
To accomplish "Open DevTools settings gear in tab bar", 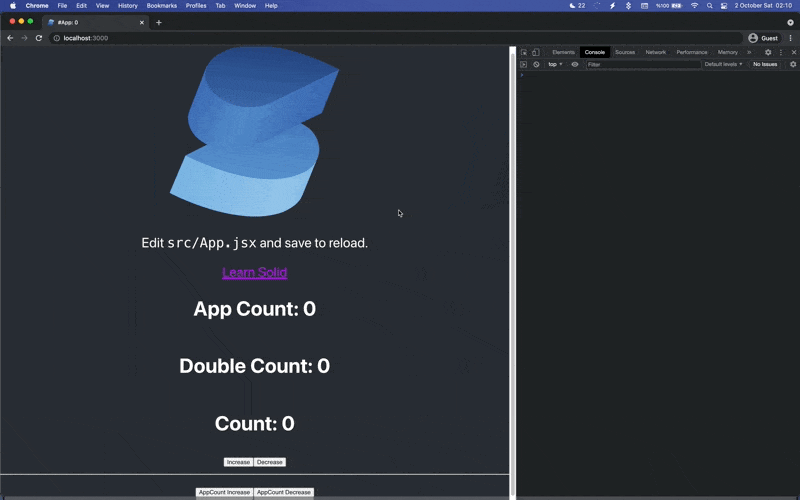I will click(x=768, y=52).
